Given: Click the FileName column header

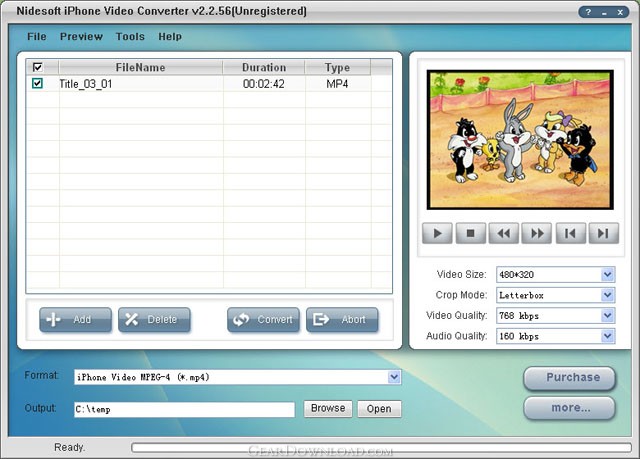Looking at the screenshot, I should (141, 67).
